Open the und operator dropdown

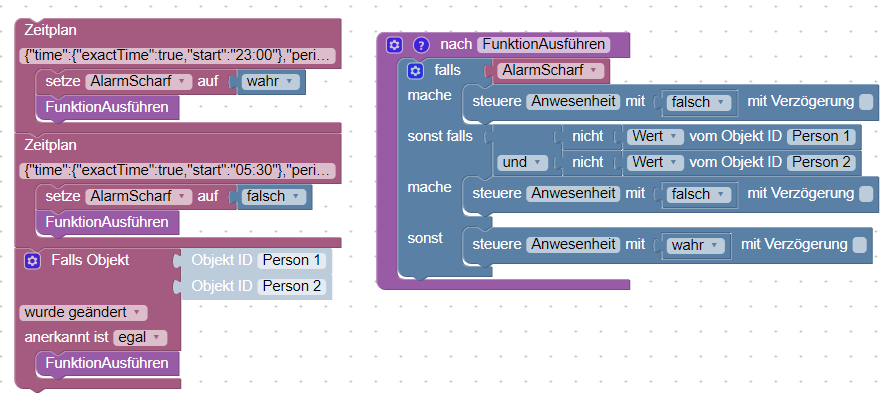pos(523,162)
